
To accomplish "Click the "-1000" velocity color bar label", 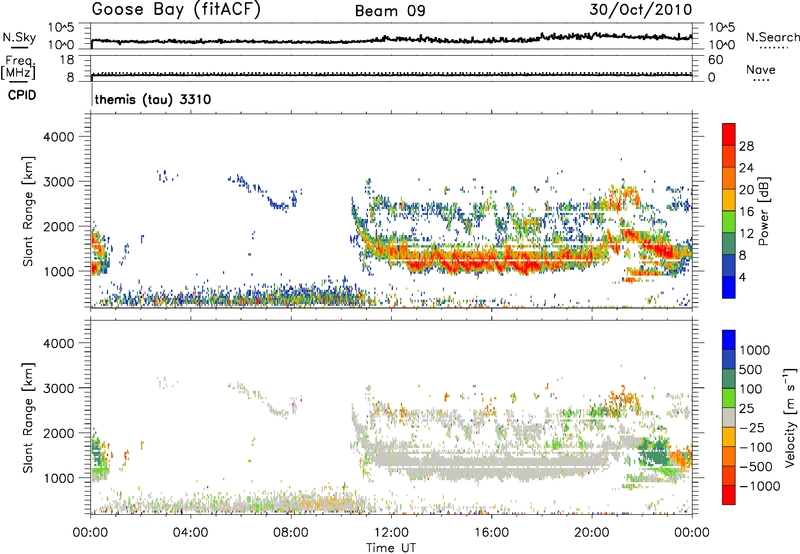I will coord(759,486).
